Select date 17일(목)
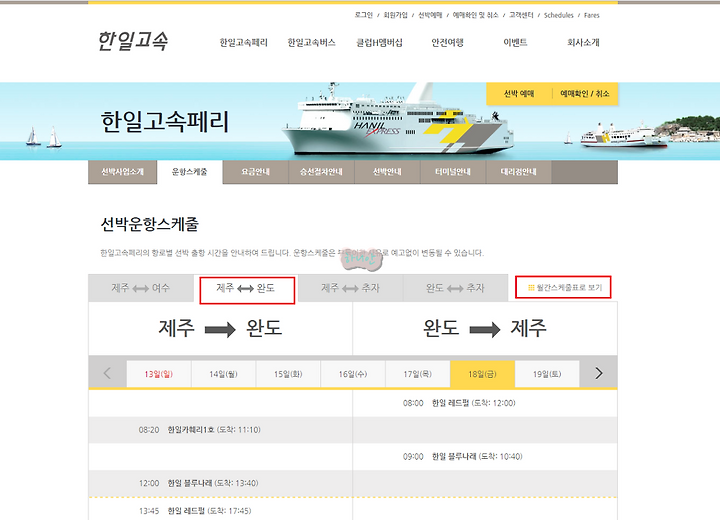 tap(418, 374)
